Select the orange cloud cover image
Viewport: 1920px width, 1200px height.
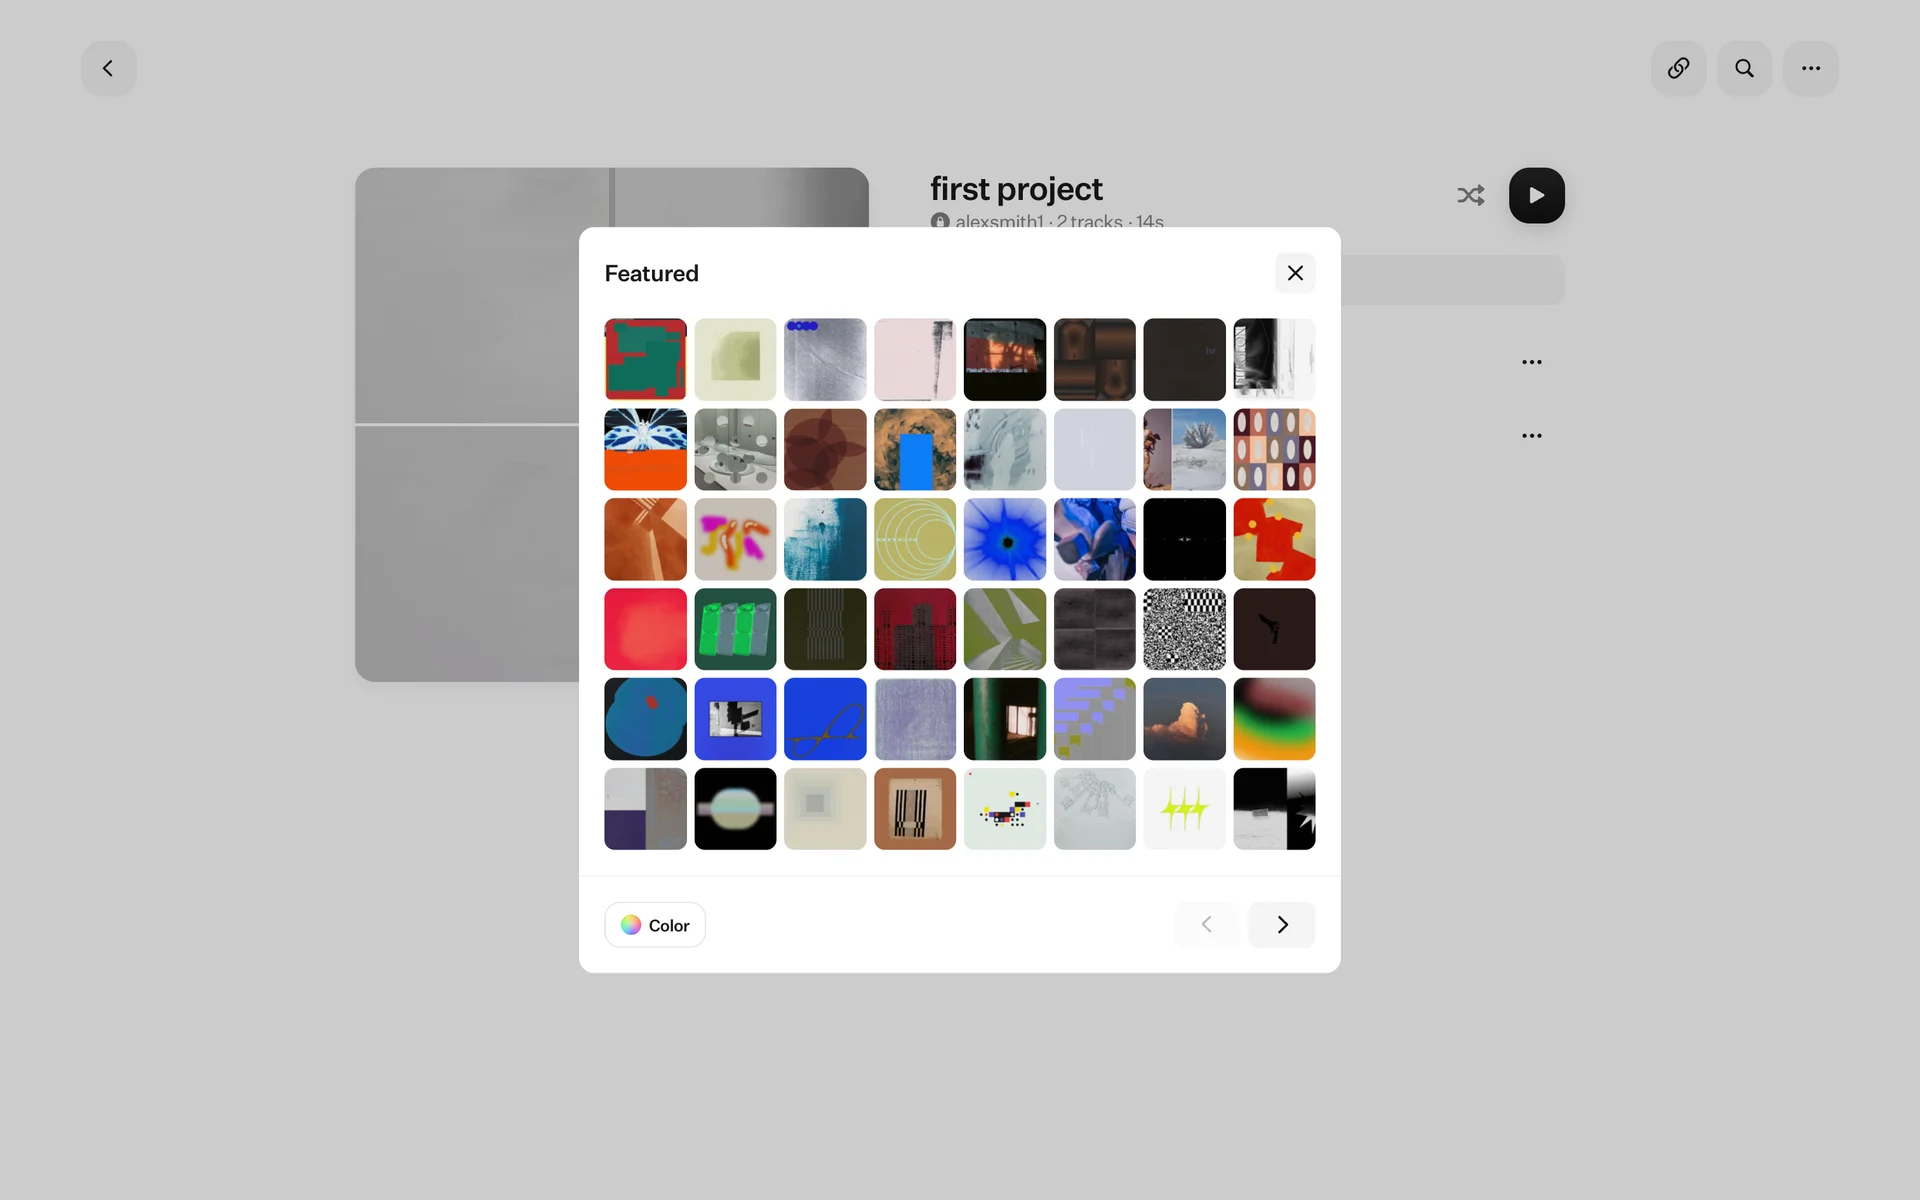tap(1184, 719)
